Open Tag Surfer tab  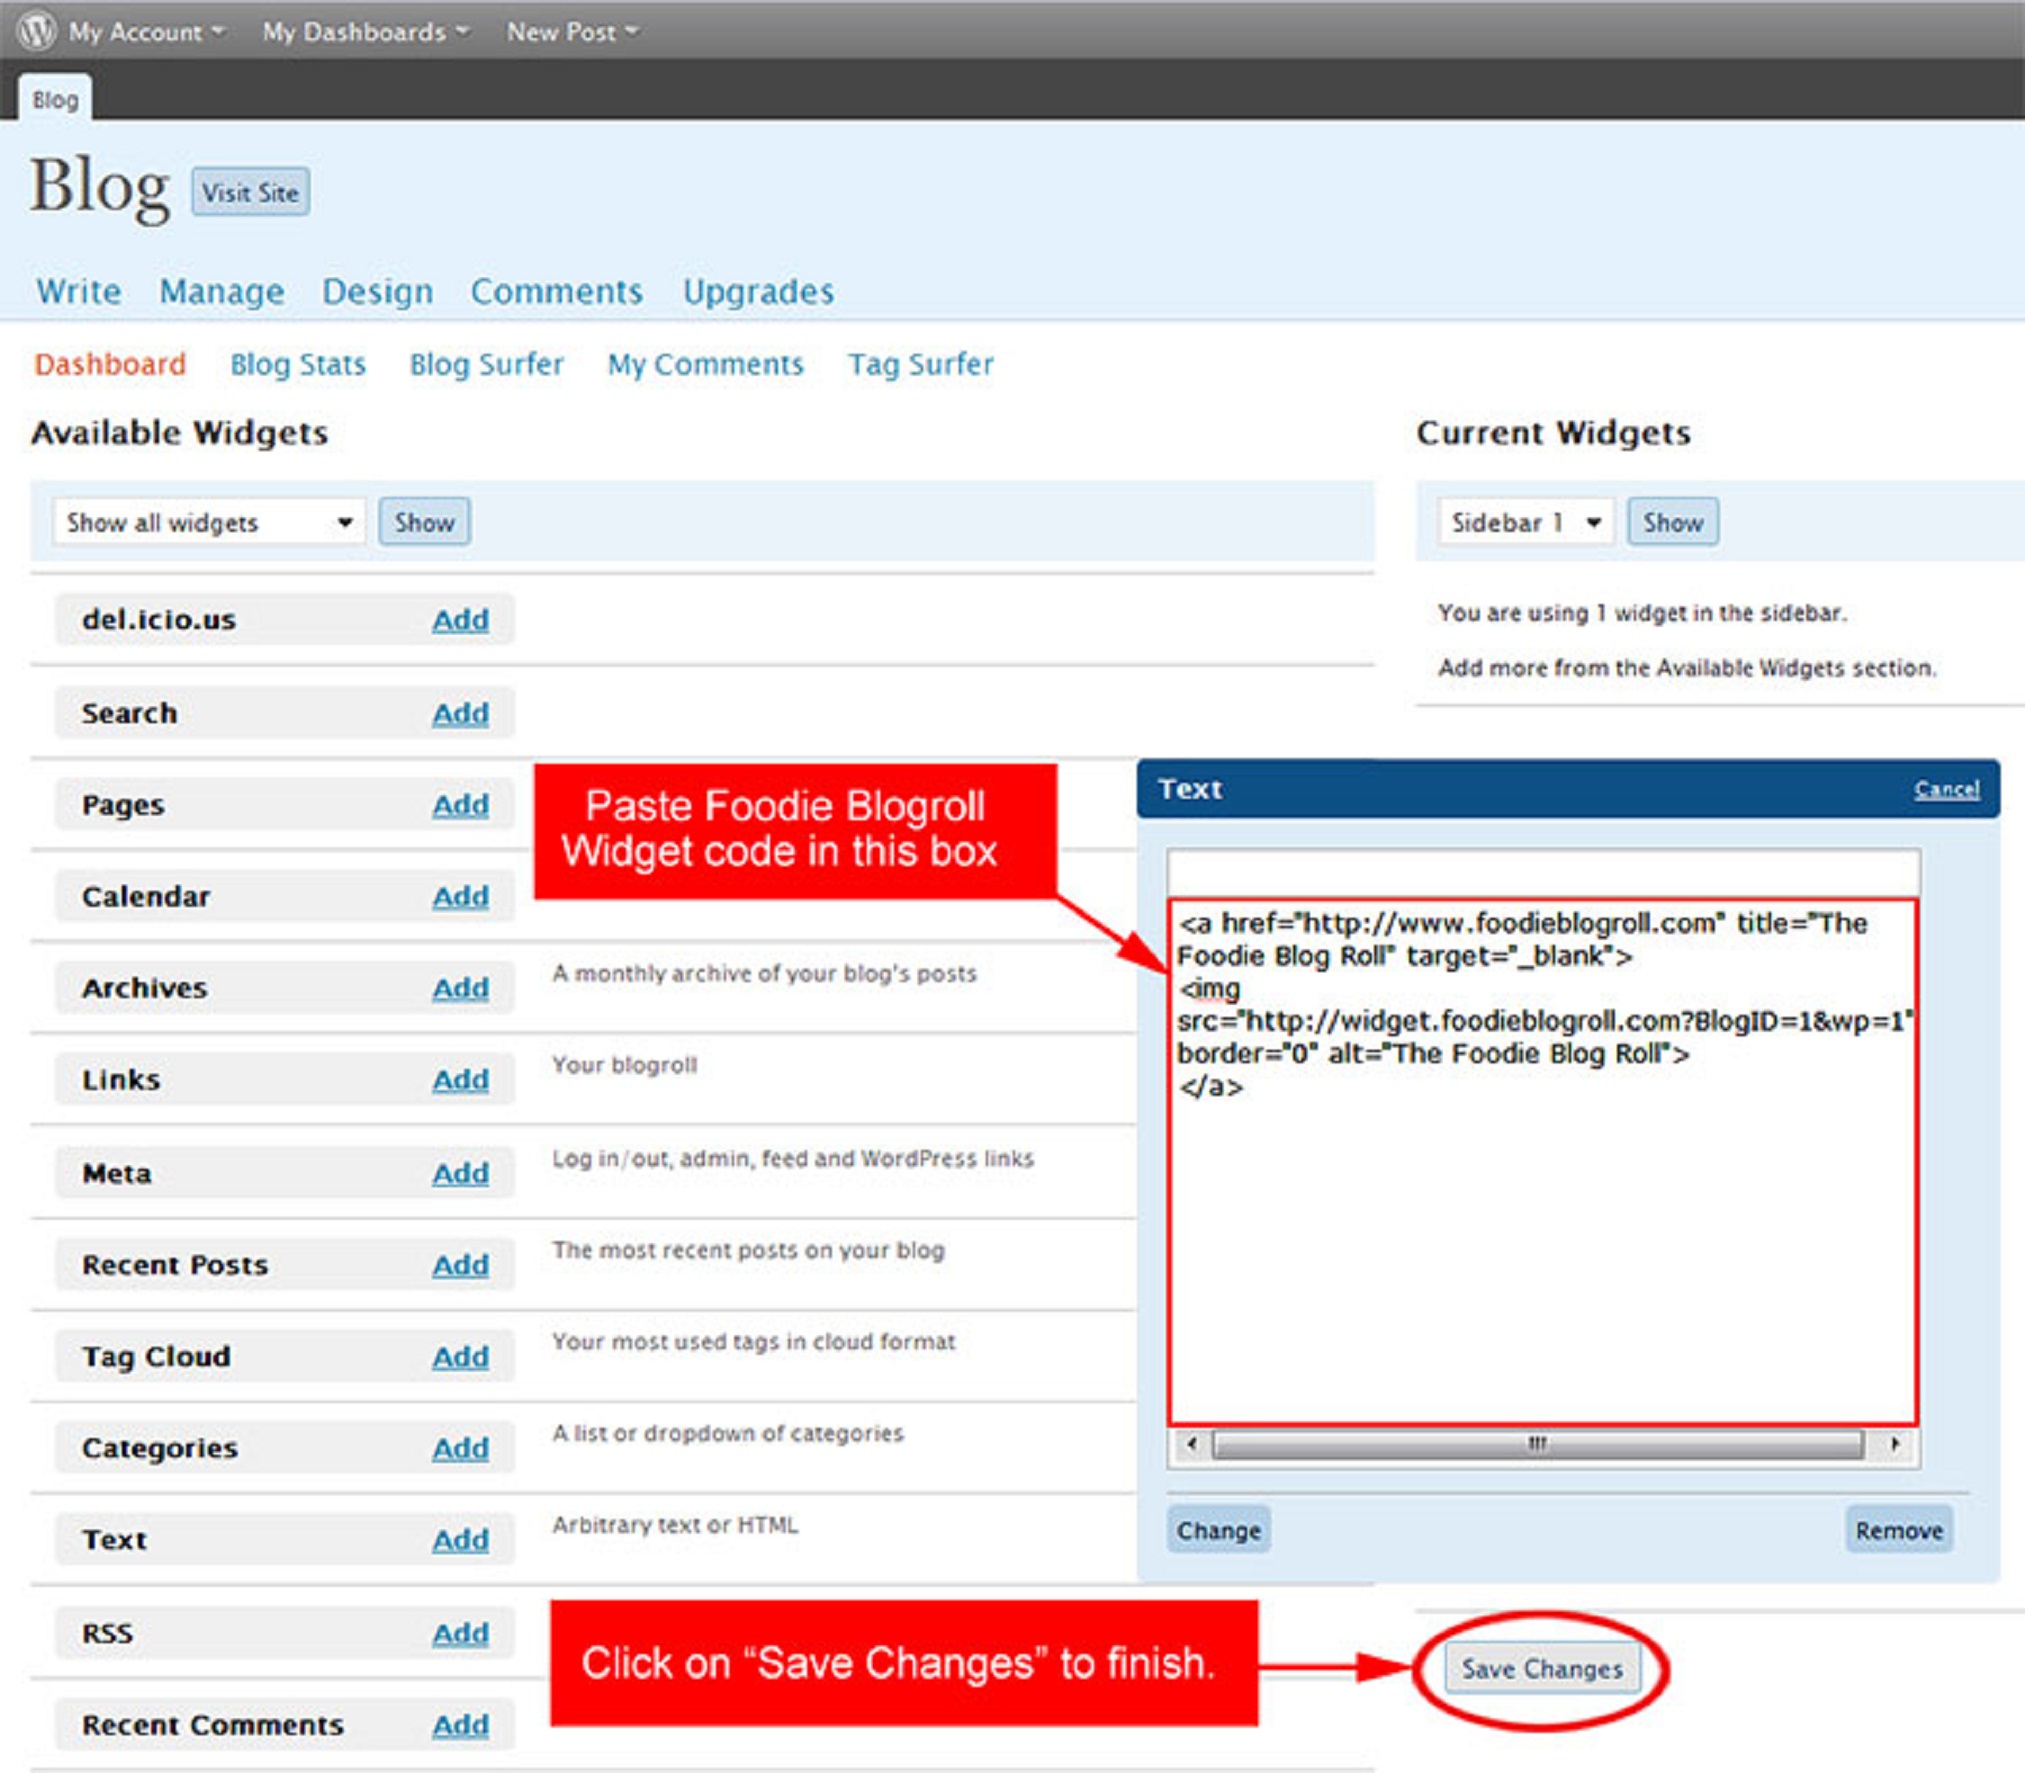coord(920,364)
